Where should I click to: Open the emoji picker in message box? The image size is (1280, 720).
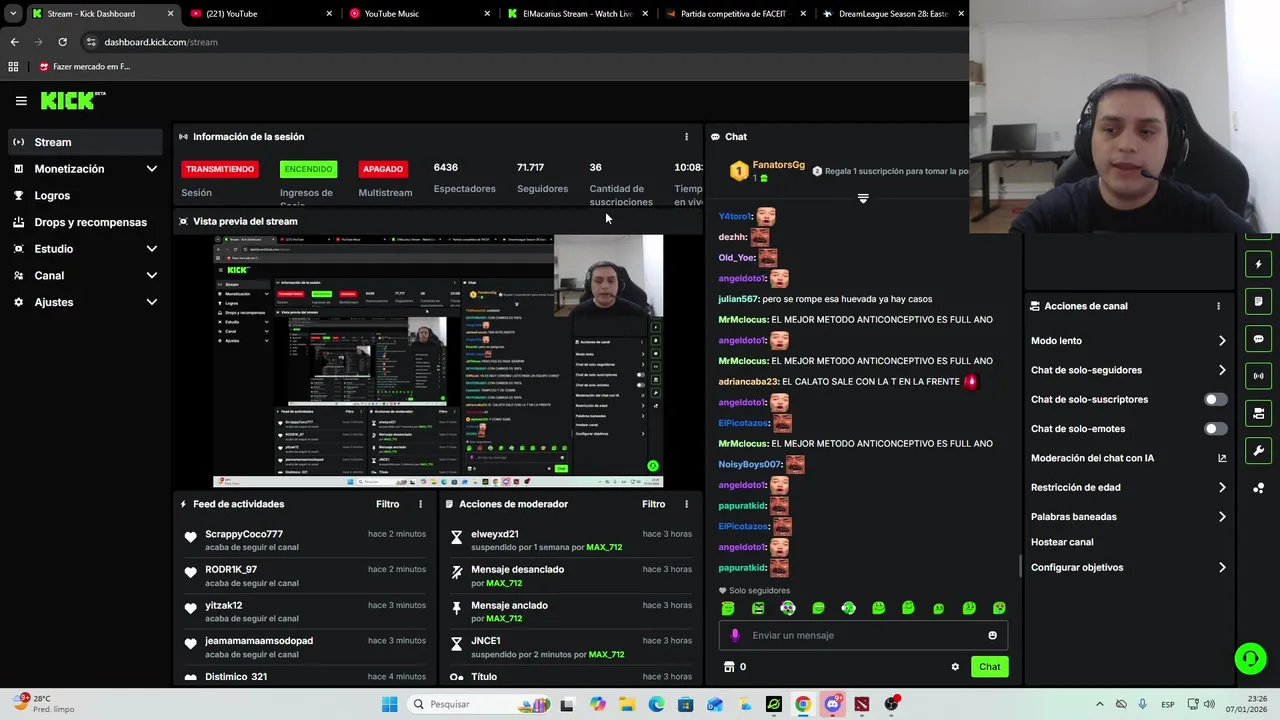click(992, 635)
